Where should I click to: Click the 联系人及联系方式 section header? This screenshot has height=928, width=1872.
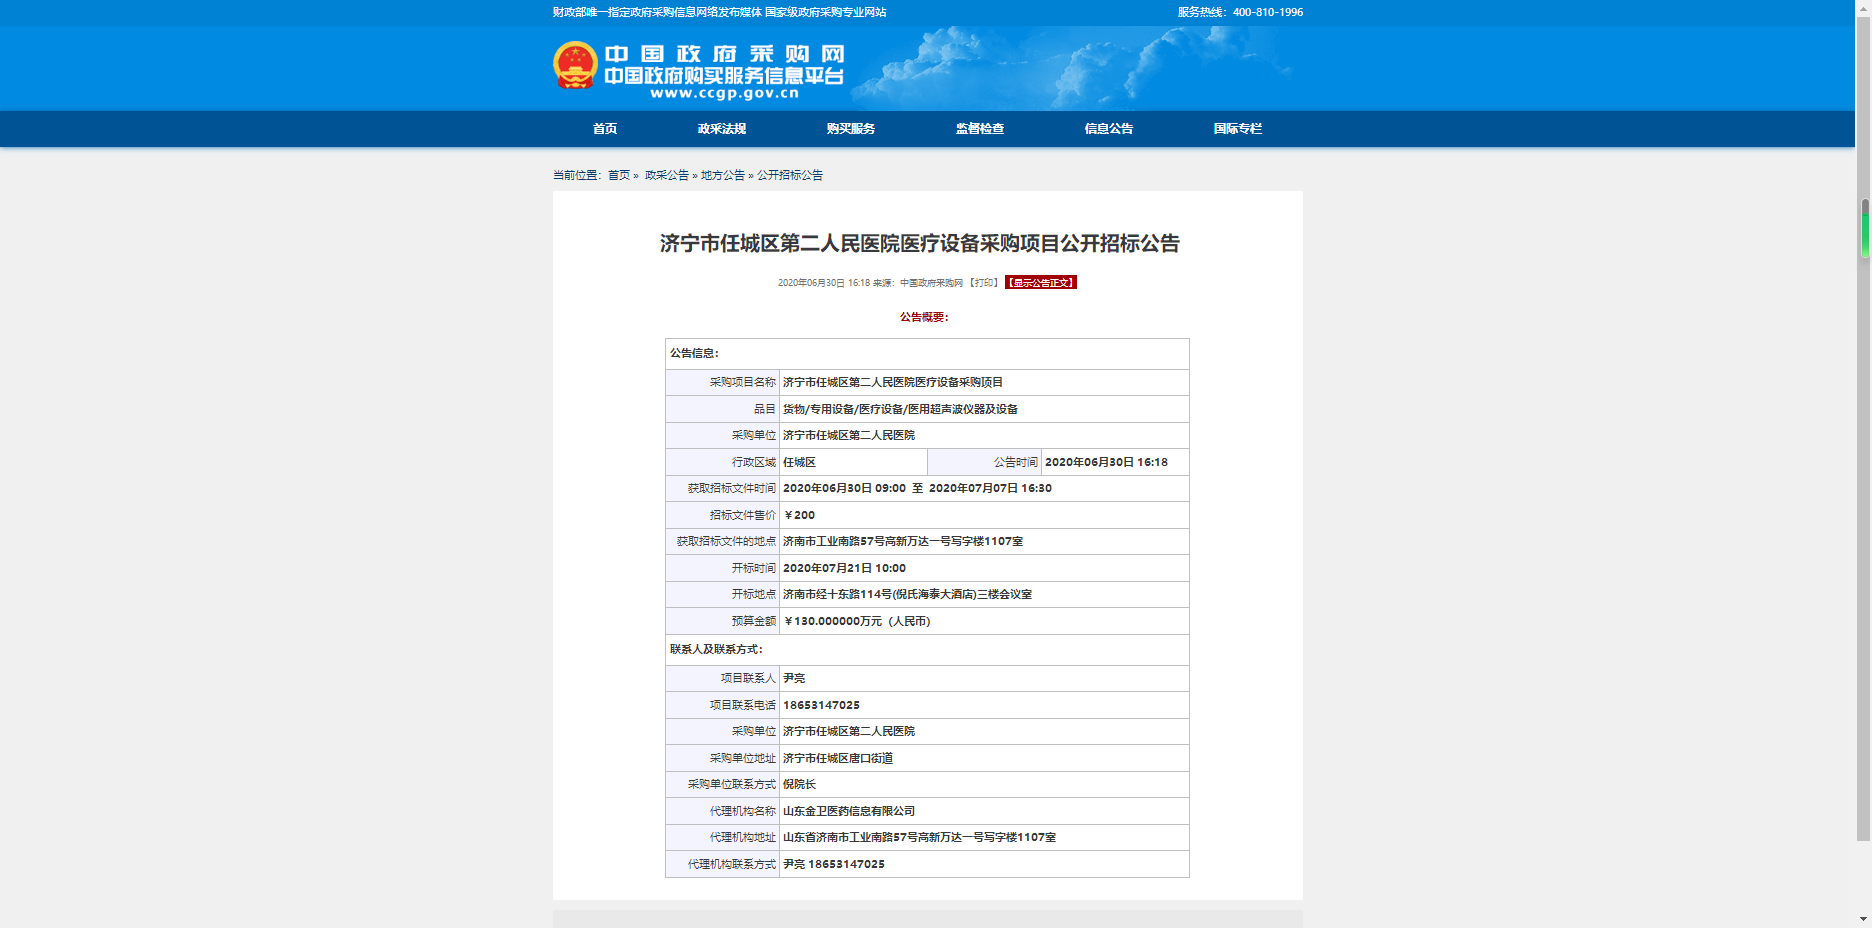pyautogui.click(x=716, y=649)
